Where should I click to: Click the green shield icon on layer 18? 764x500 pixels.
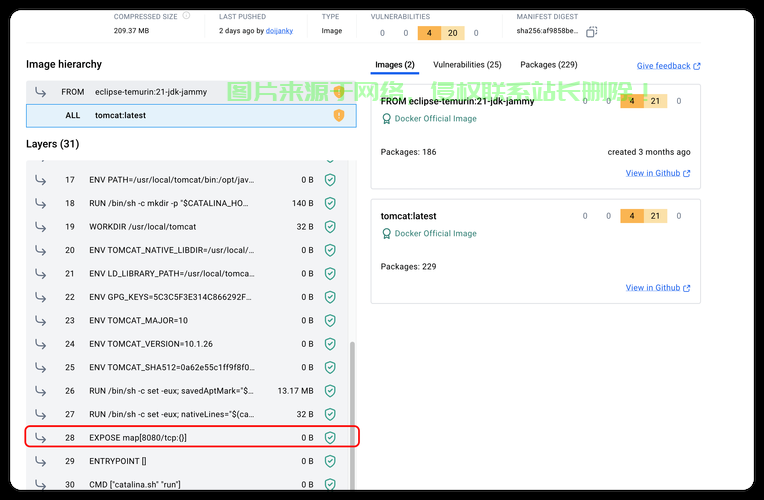coord(329,203)
